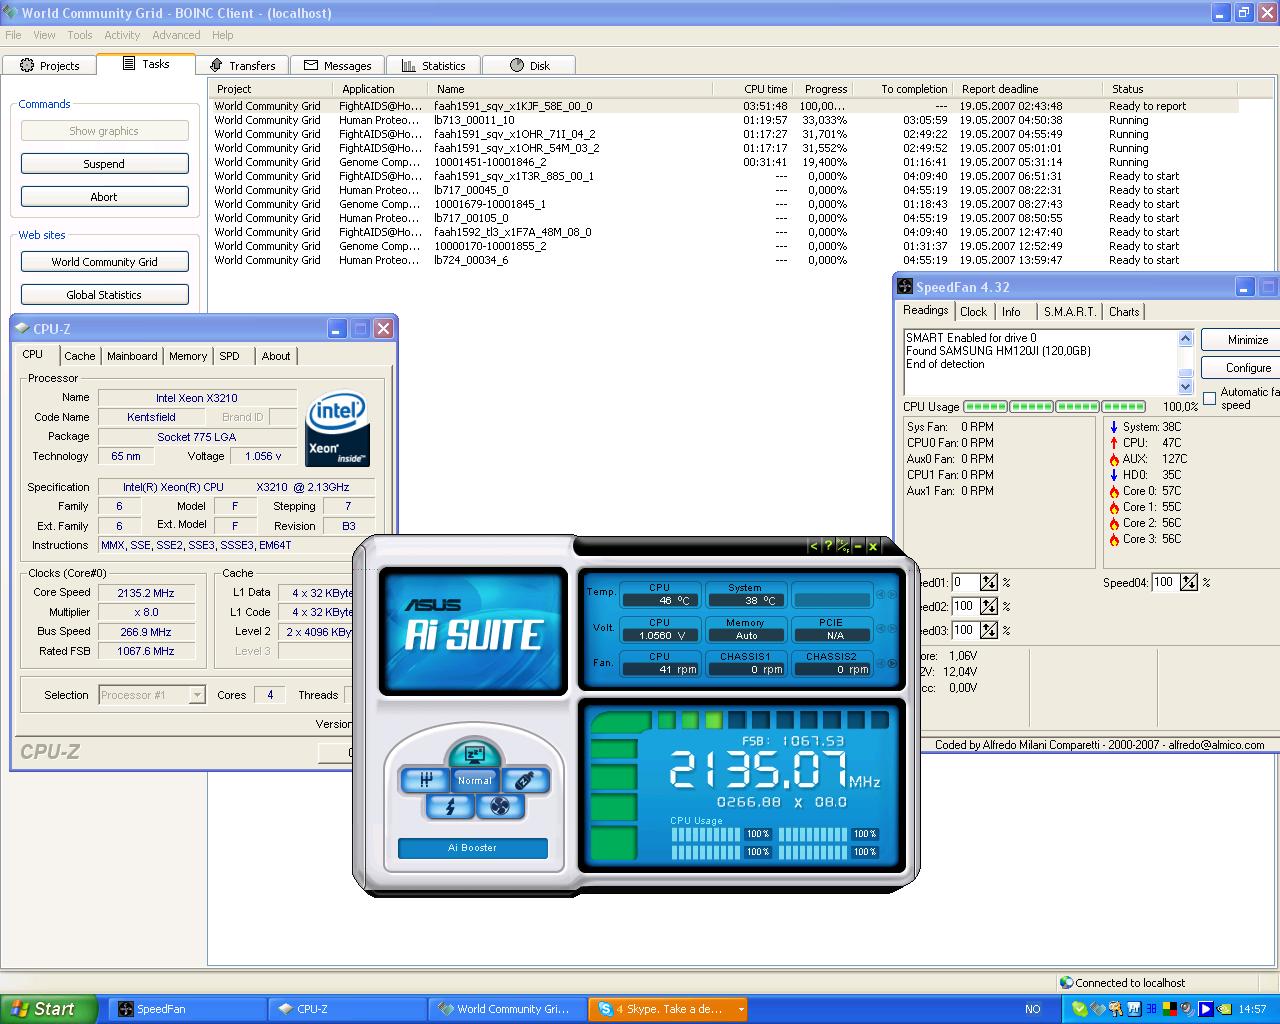Open the Memory tab in CPU-Z
Viewport: 1280px width, 1024px height.
(188, 356)
